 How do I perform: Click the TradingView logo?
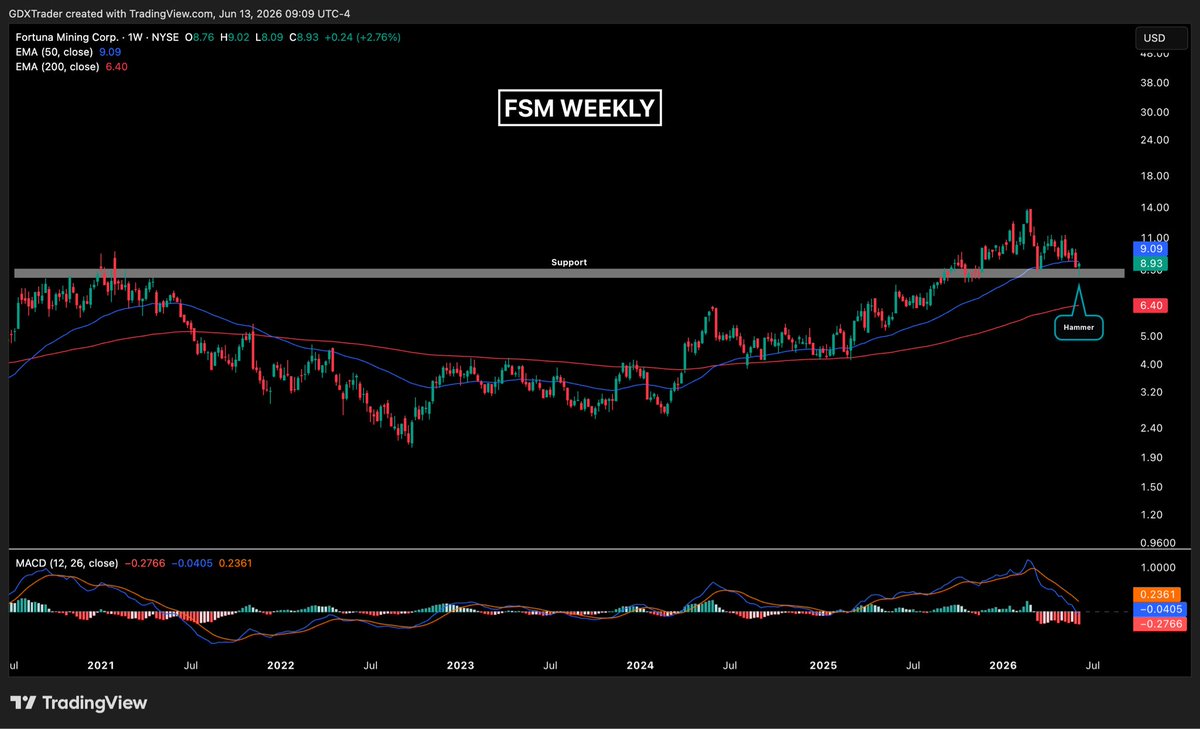(79, 703)
